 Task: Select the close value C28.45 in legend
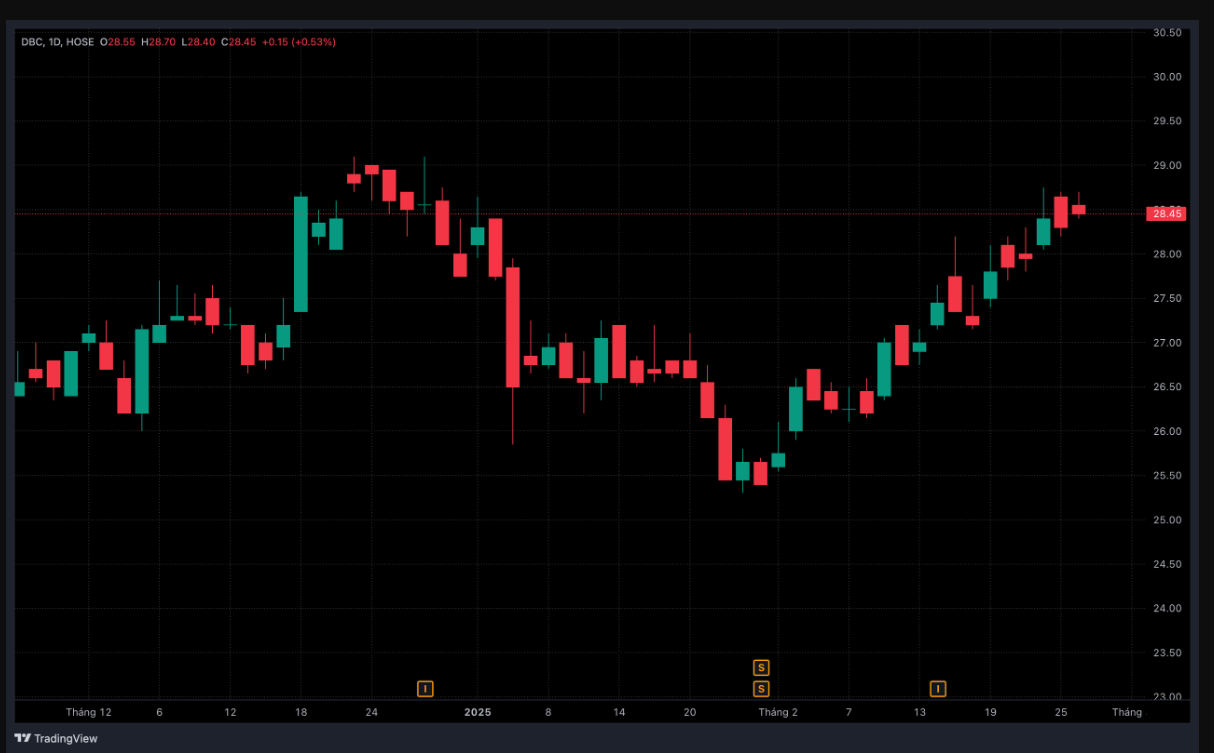pyautogui.click(x=238, y=42)
